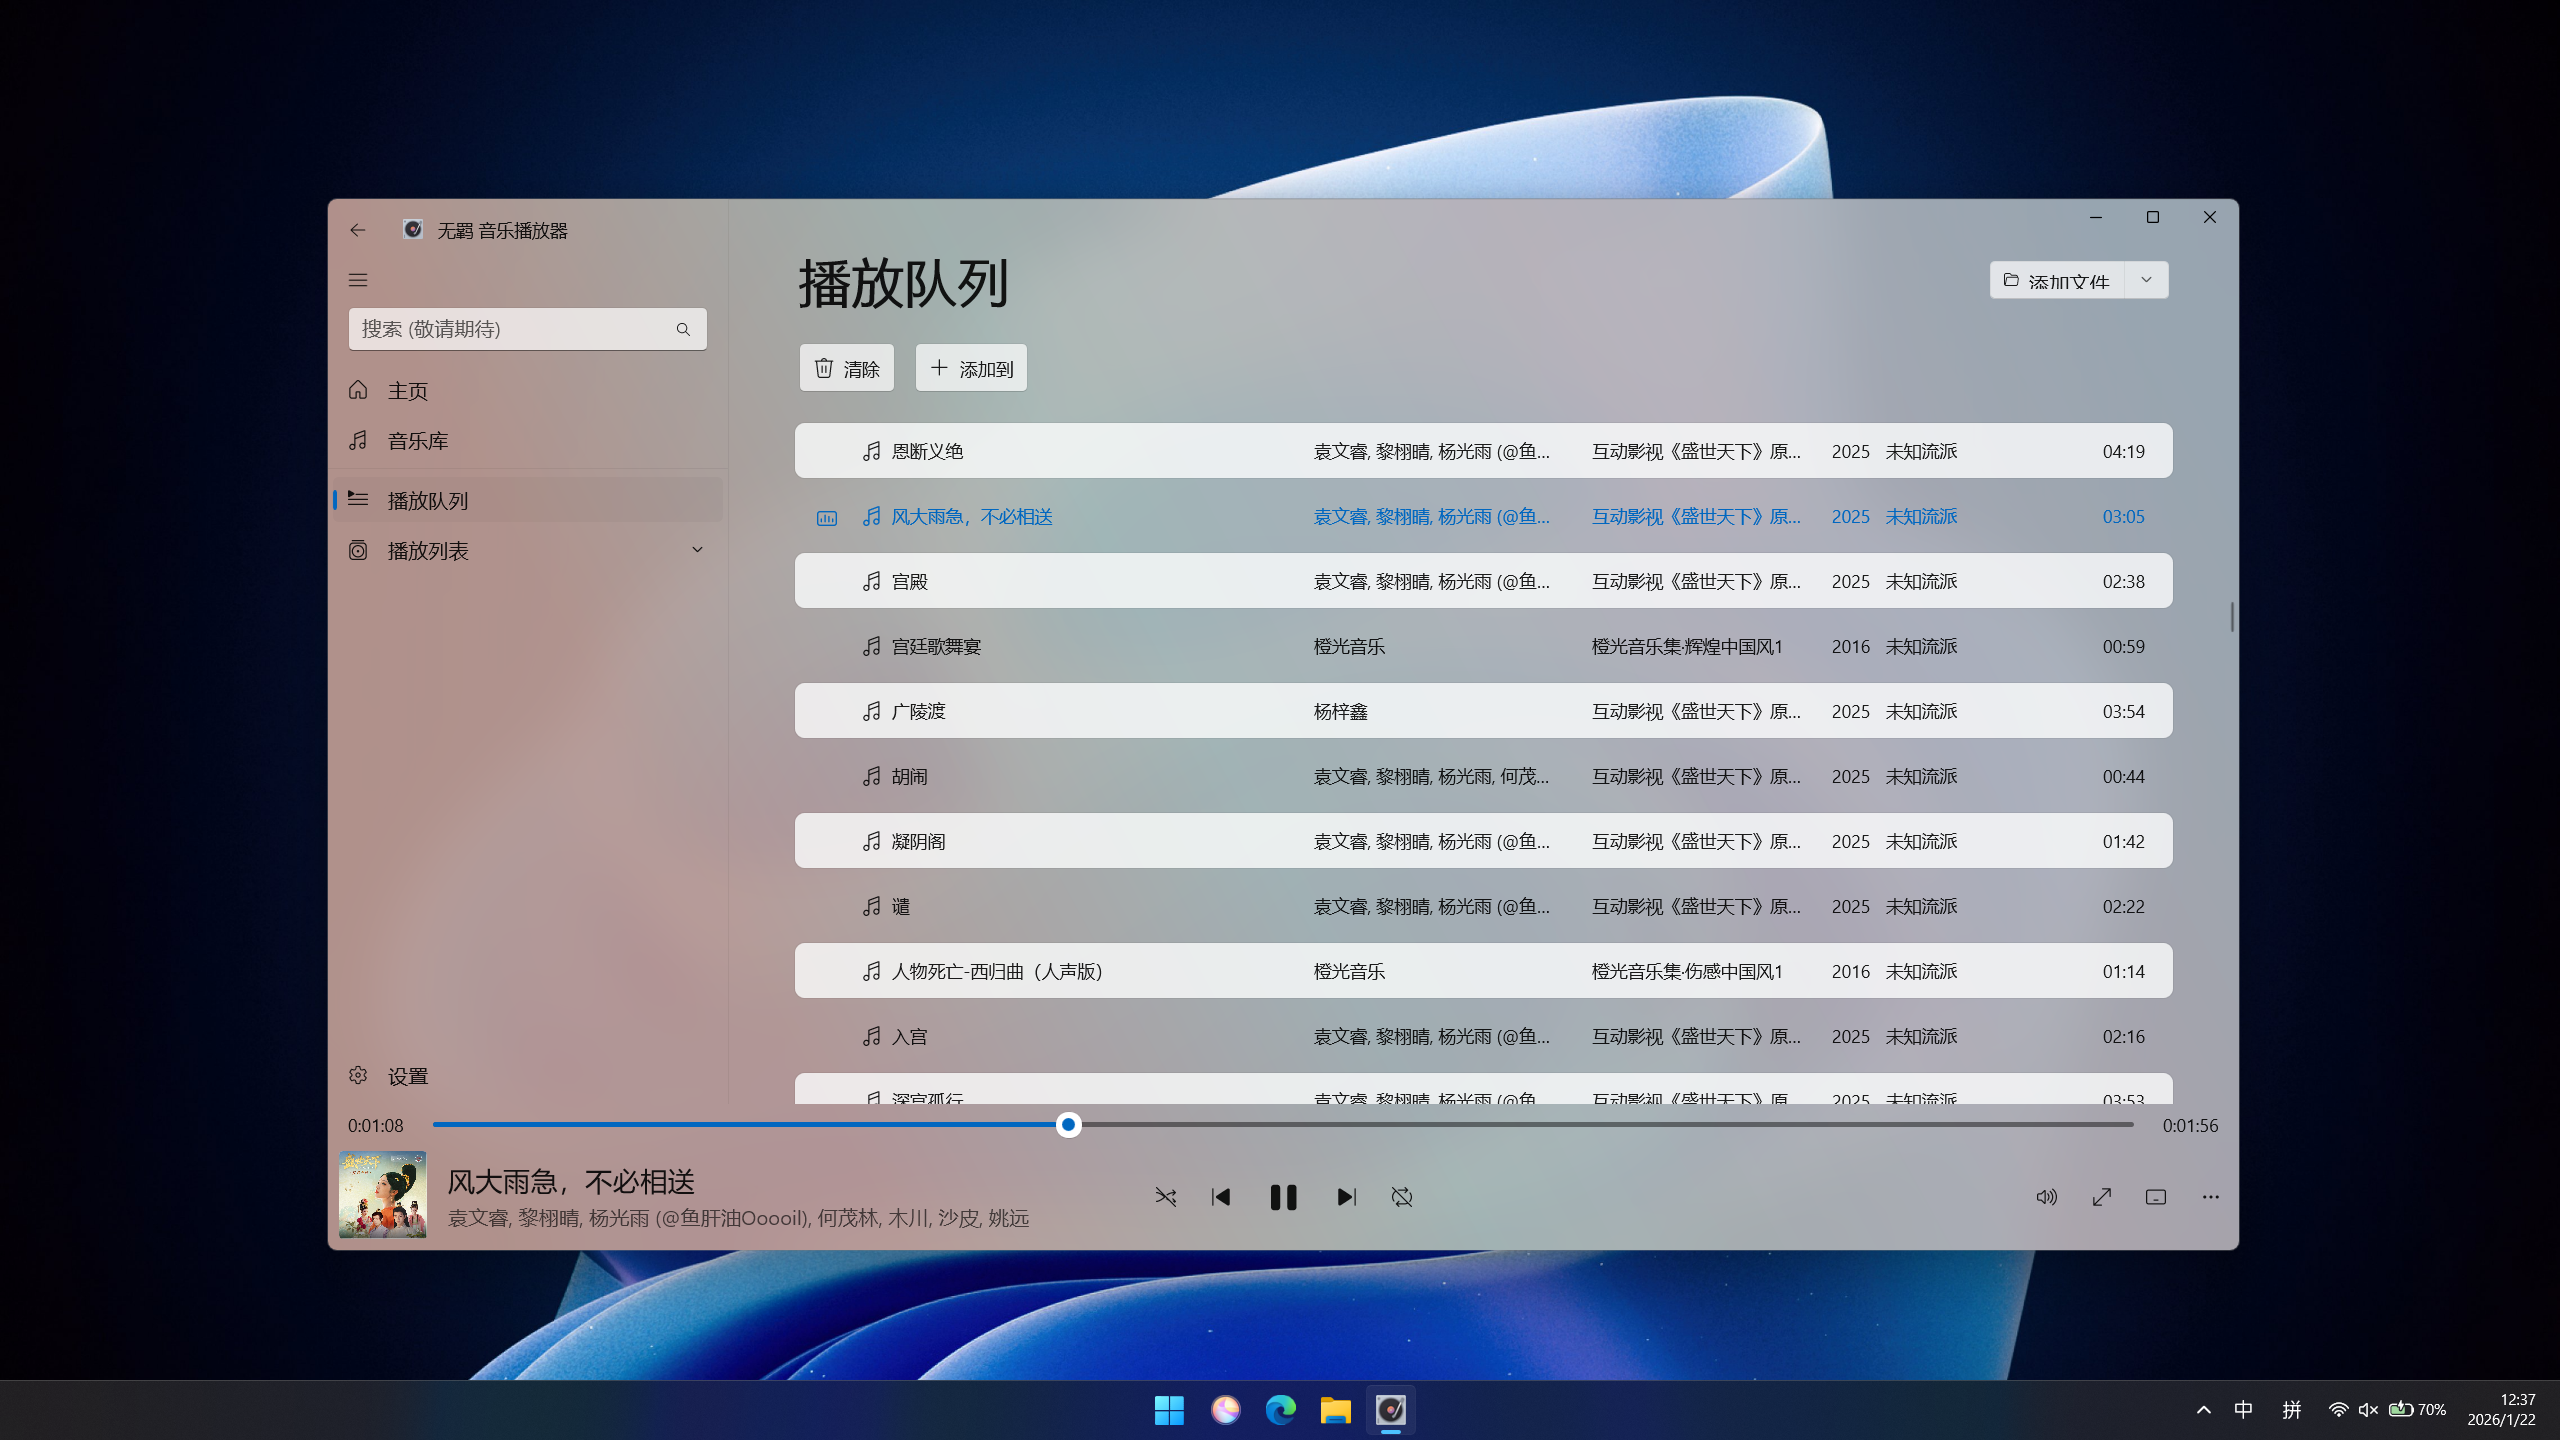The image size is (2560, 1440).
Task: Click the playback progress slider thumb
Action: coord(1069,1125)
